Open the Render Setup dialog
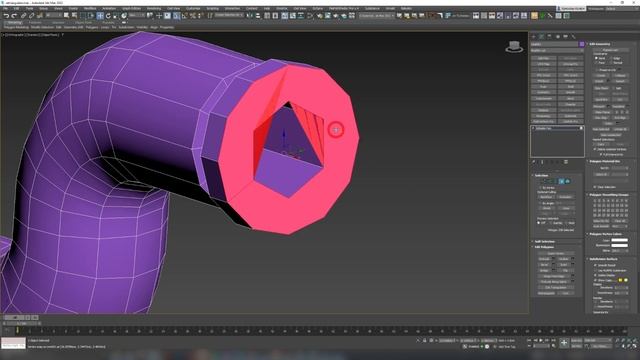640x360 pixels. 328,16
